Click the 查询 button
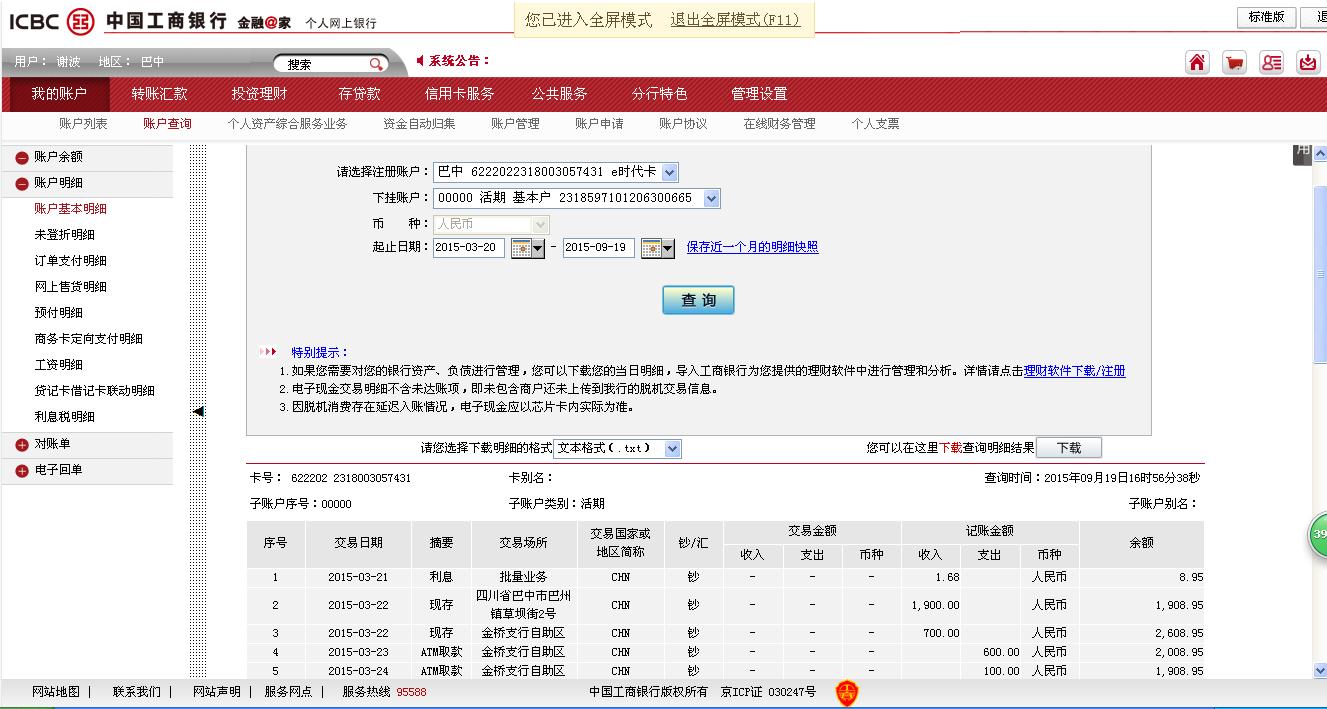The height and width of the screenshot is (709, 1327). click(698, 300)
